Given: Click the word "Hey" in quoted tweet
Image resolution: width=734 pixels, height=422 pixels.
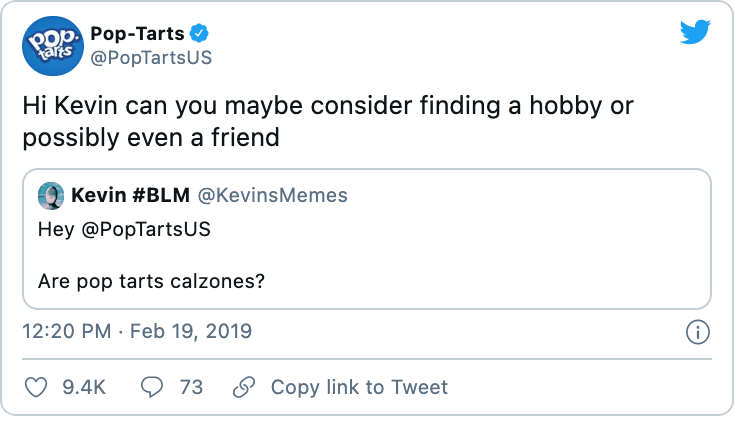Looking at the screenshot, I should coord(54,229).
